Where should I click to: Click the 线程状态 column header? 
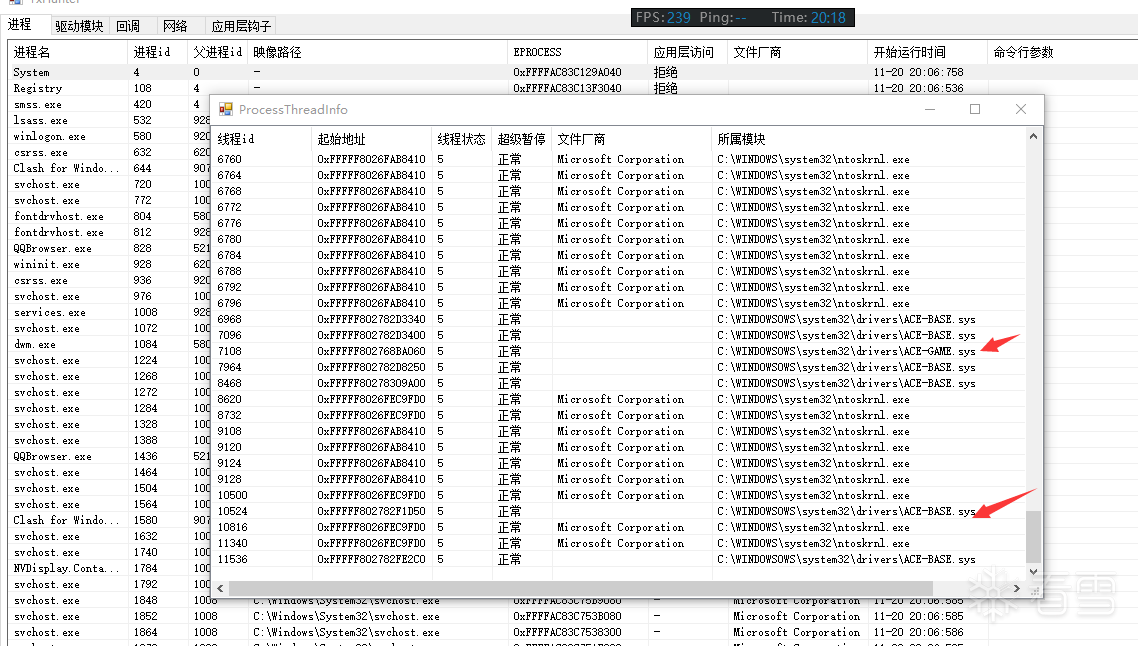coord(462,139)
